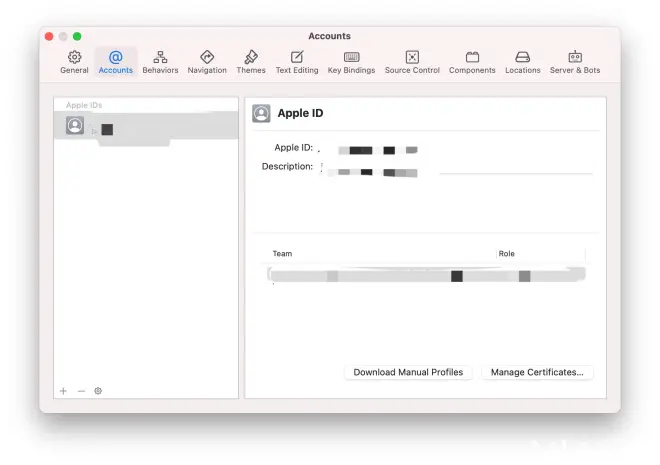Go to Text Editing preferences
Image resolution: width=660 pixels, height=465 pixels.
(297, 62)
